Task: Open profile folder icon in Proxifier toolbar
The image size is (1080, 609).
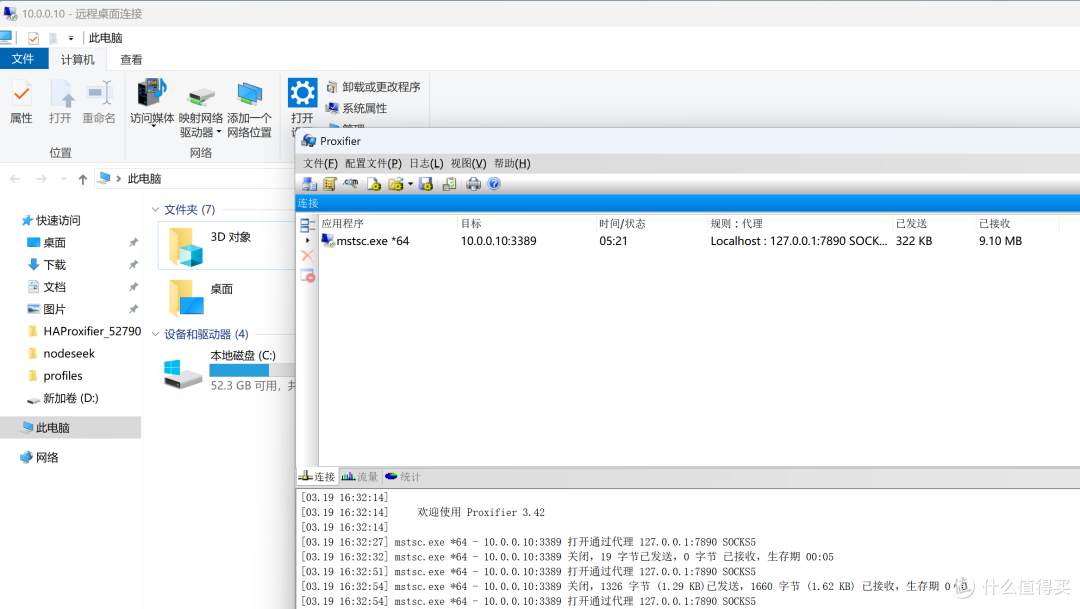Action: [x=395, y=184]
